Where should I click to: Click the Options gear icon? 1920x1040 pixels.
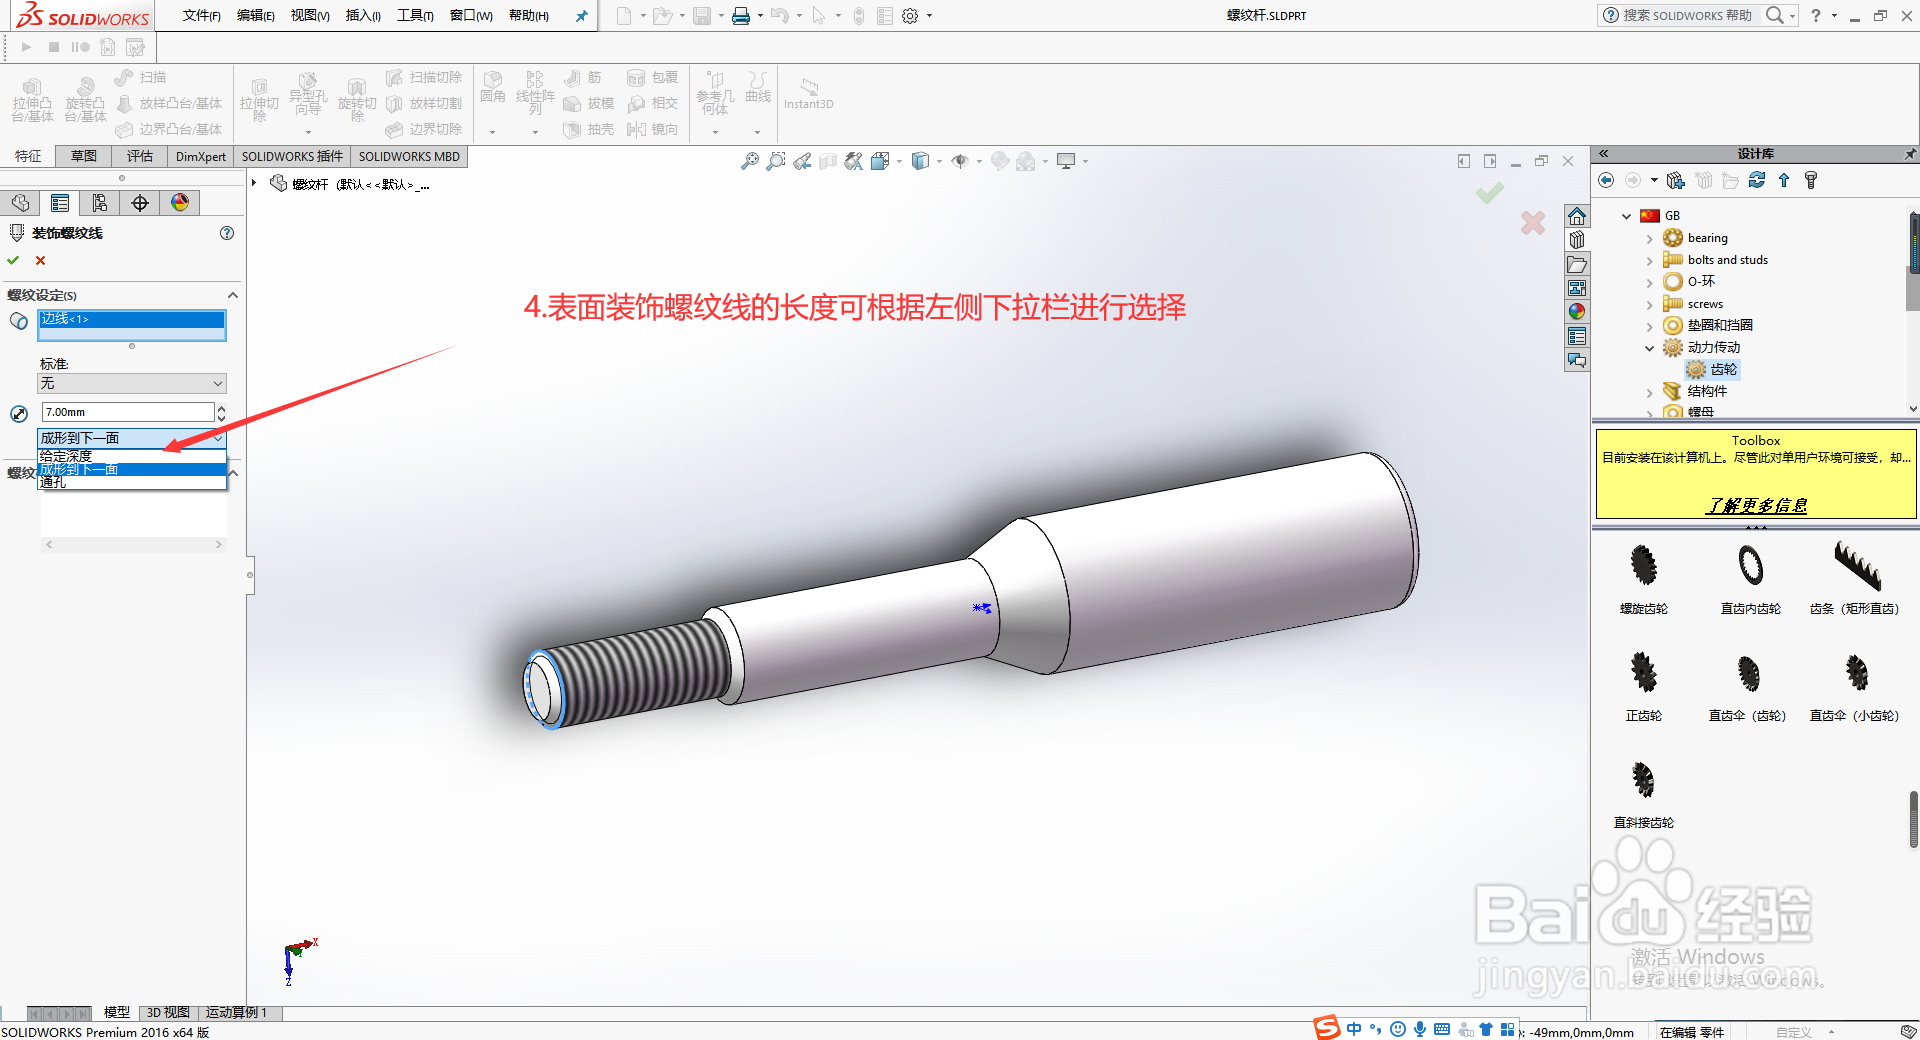910,16
